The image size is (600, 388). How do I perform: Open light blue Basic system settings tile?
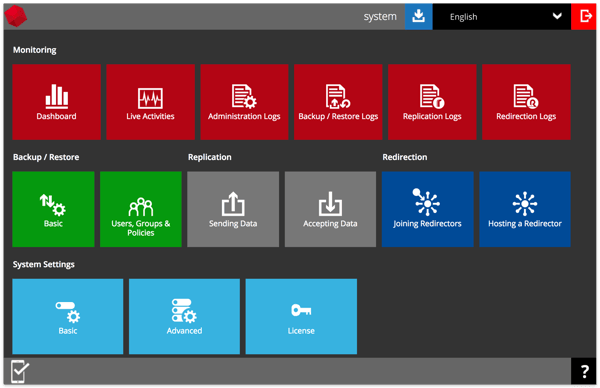[x=68, y=316]
